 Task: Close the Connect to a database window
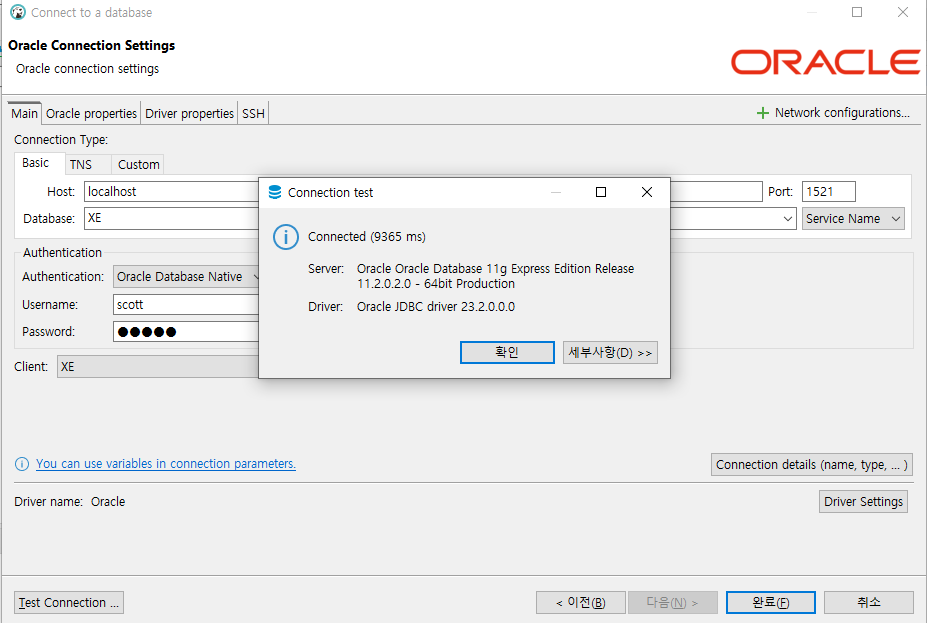tap(903, 12)
